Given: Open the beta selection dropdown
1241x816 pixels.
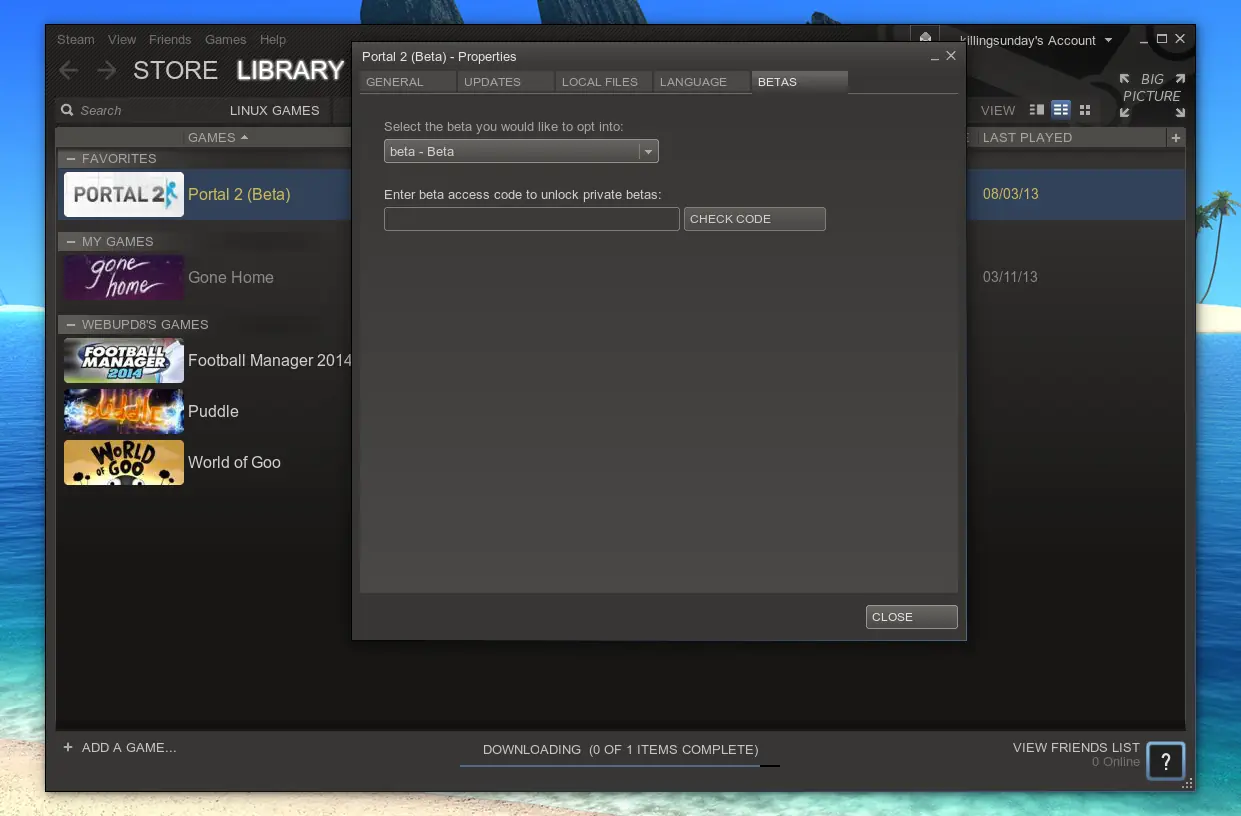Looking at the screenshot, I should (521, 151).
